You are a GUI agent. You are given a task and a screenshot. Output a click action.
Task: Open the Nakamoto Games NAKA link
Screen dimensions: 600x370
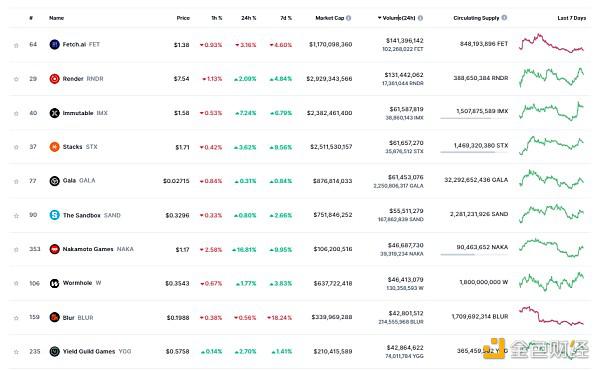tap(98, 249)
